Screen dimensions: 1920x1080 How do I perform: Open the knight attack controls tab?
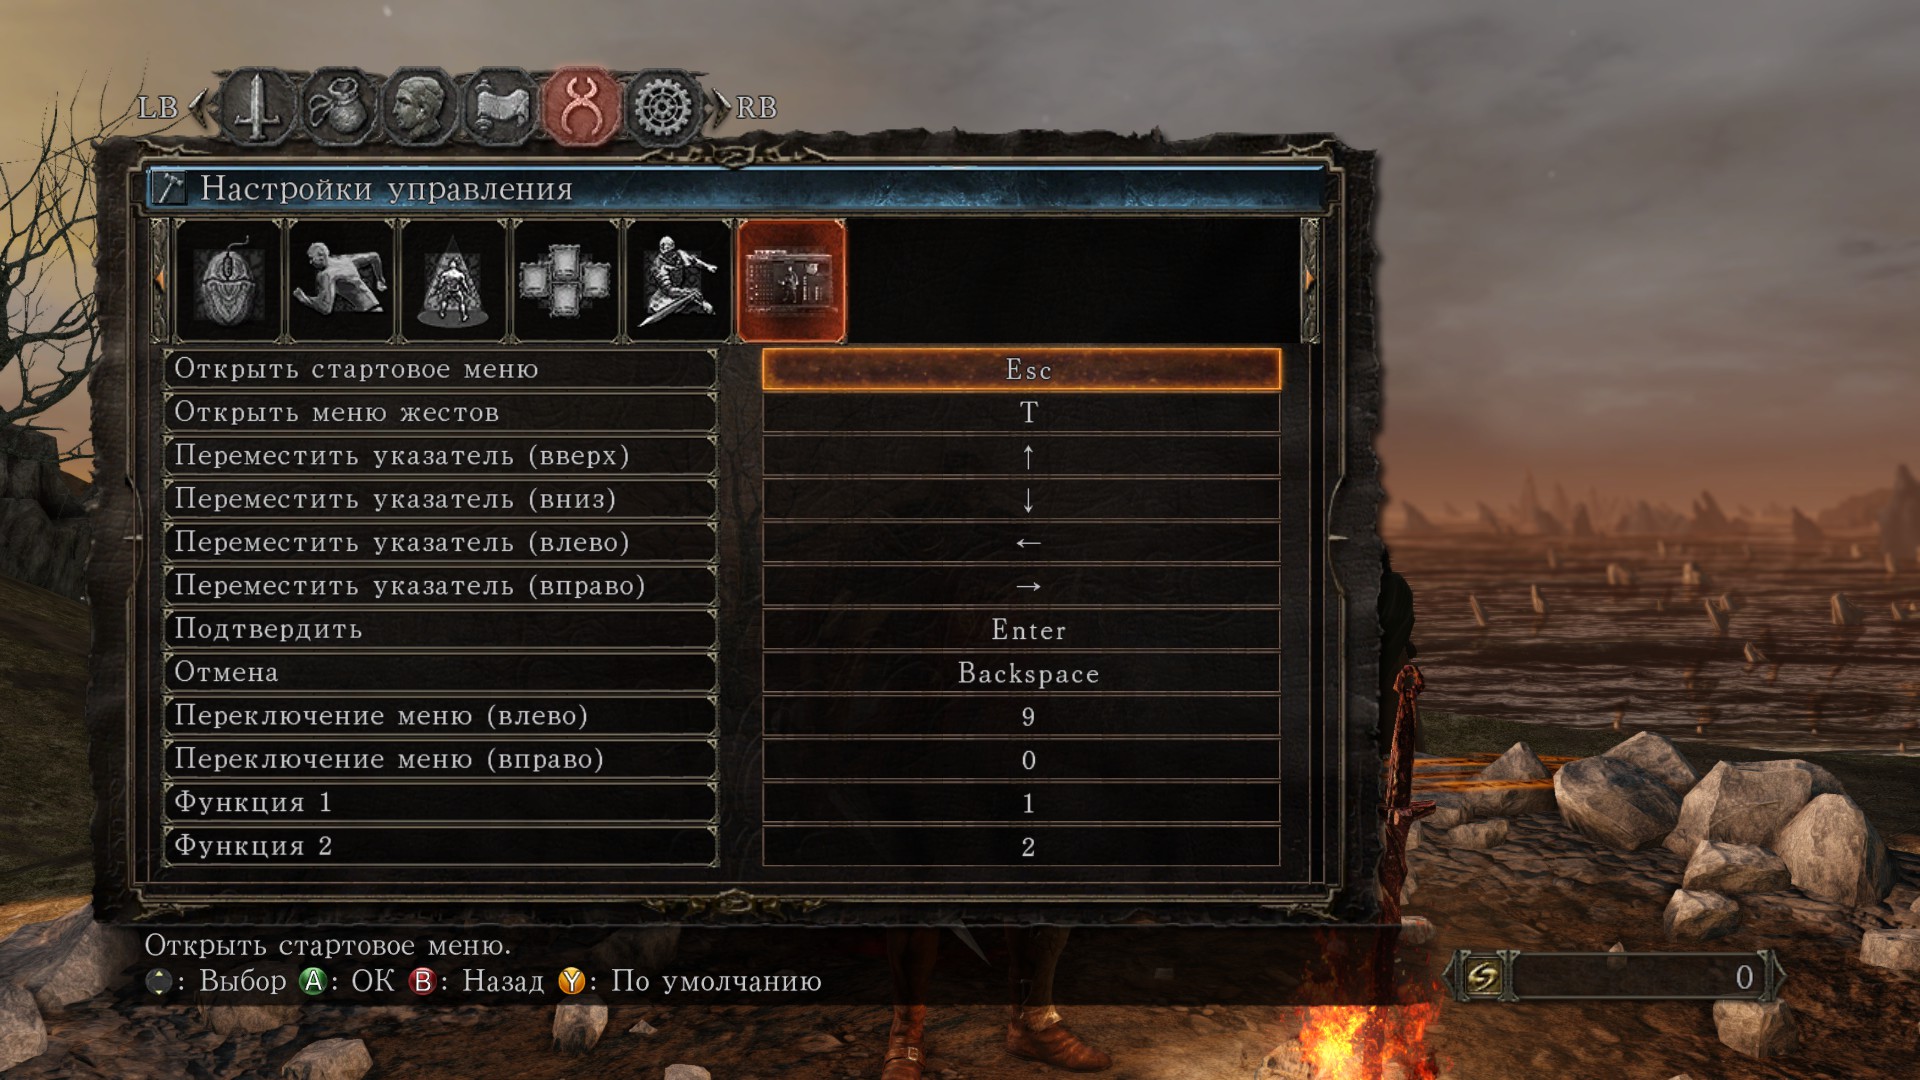pos(678,281)
